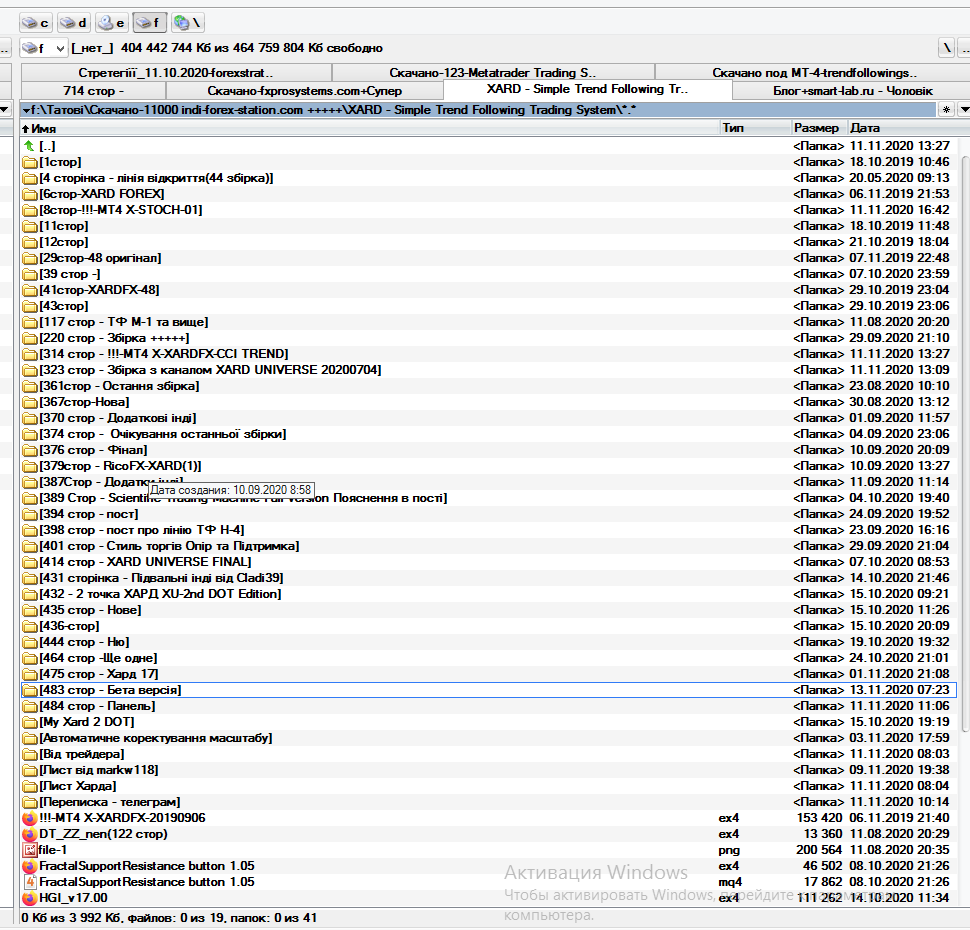Switch to tab Скачано-fxprosystems.com+Супер

304,90
